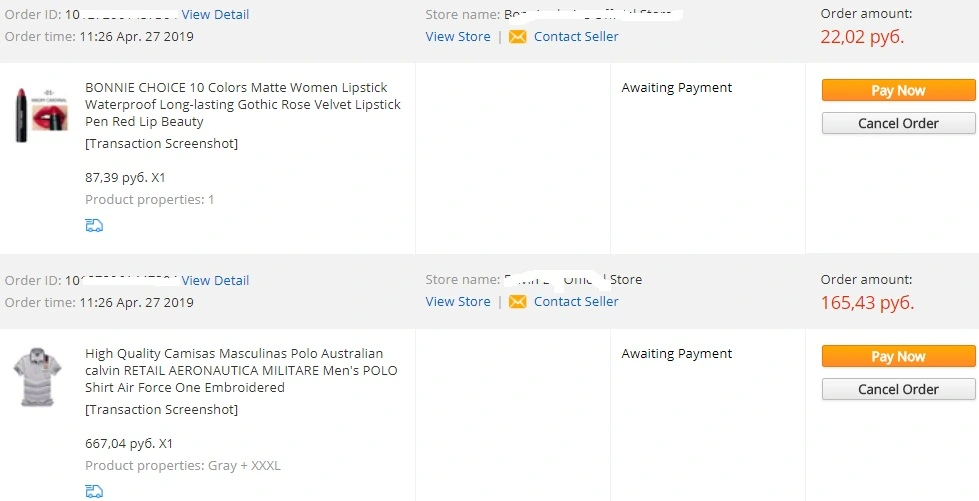The image size is (979, 501).
Task: Open Transaction Screenshot for the polo shirt
Action: [162, 410]
